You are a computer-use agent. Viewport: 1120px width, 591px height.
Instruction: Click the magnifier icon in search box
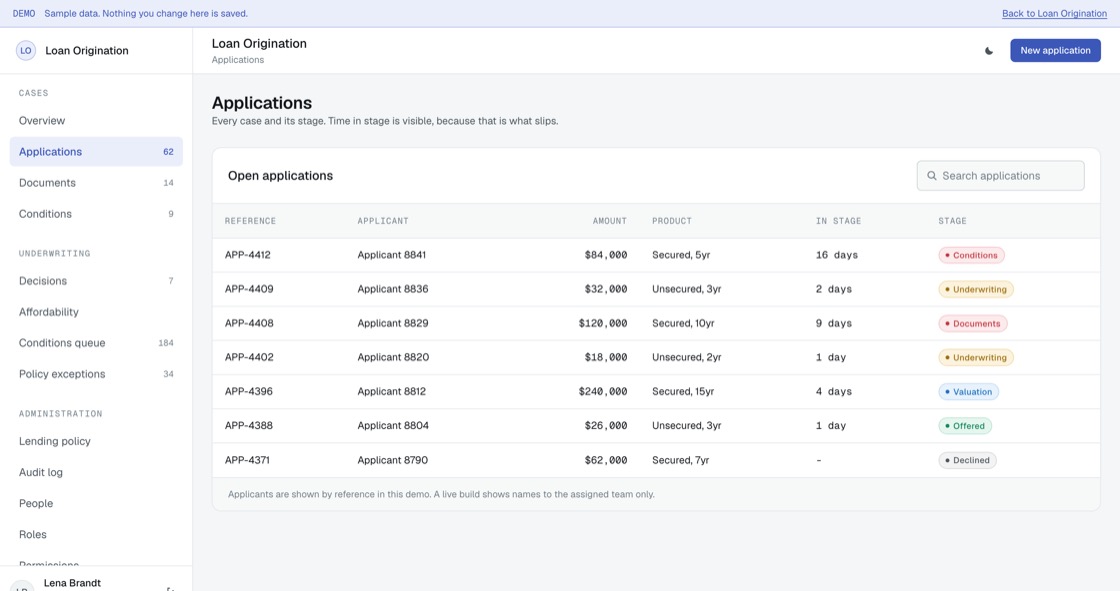(931, 176)
